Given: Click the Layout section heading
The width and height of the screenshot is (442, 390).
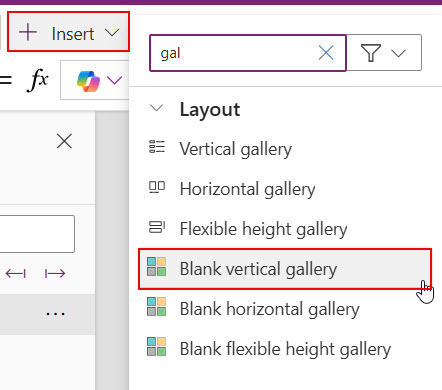Looking at the screenshot, I should [x=210, y=109].
